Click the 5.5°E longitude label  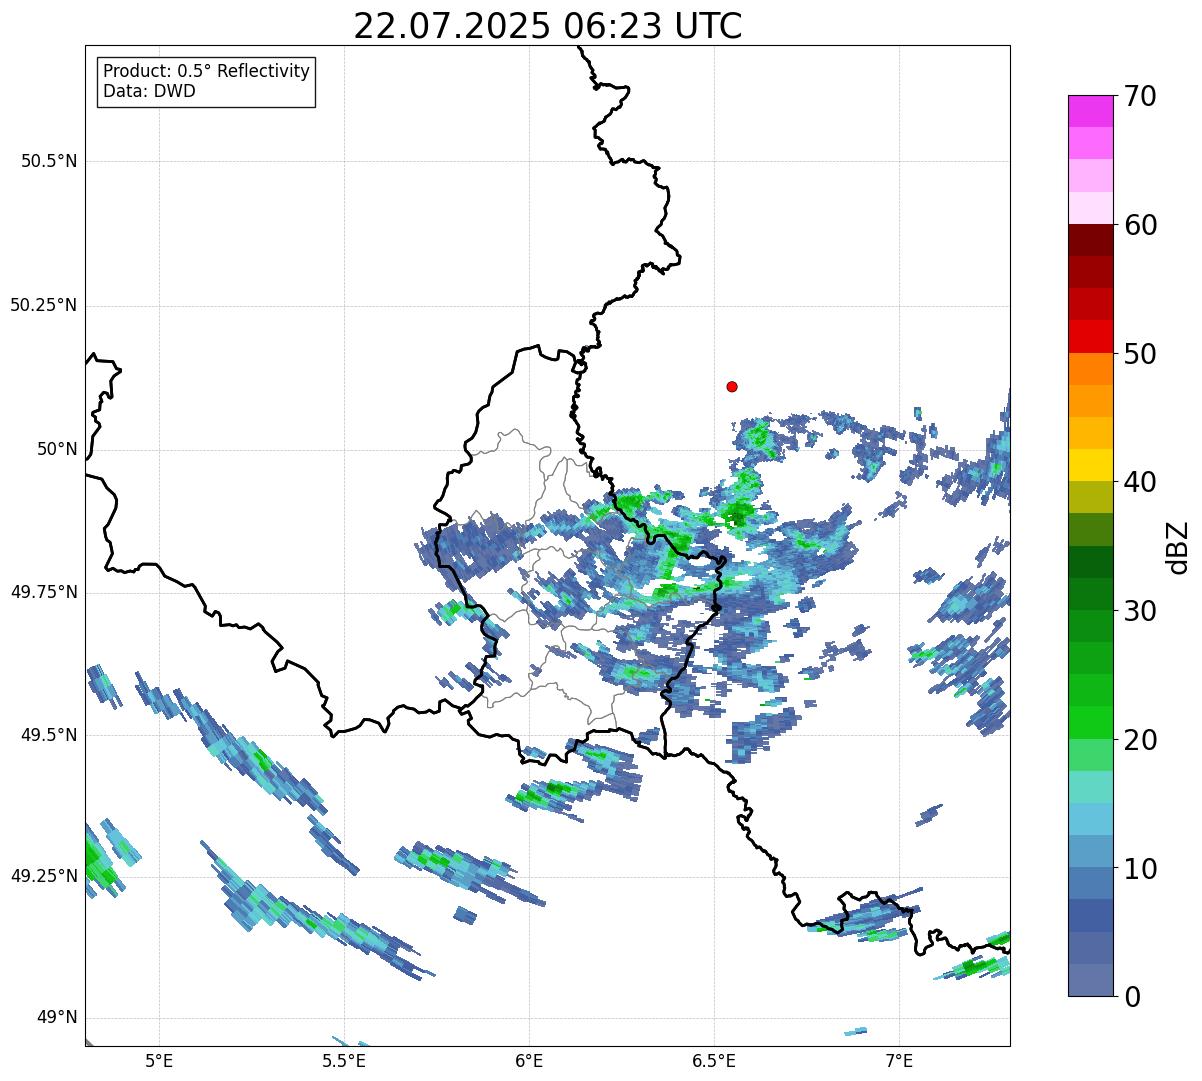tap(344, 1060)
